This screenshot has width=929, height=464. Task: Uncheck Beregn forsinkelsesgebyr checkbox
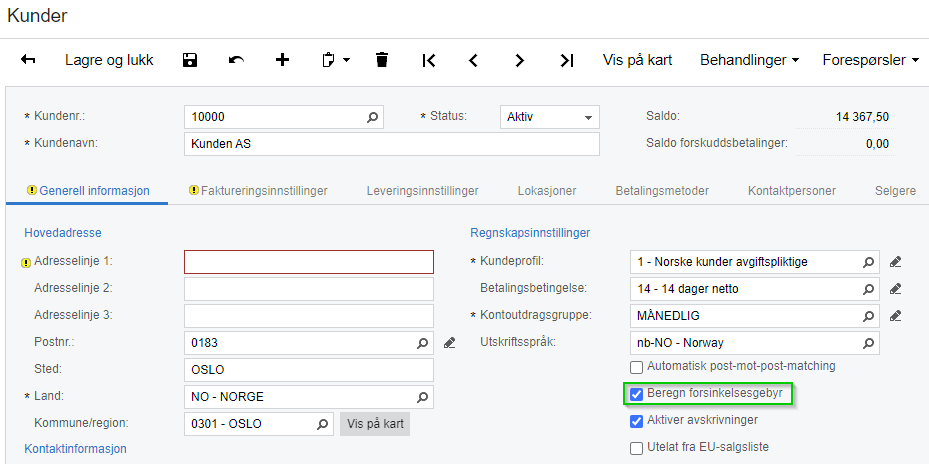coord(636,394)
